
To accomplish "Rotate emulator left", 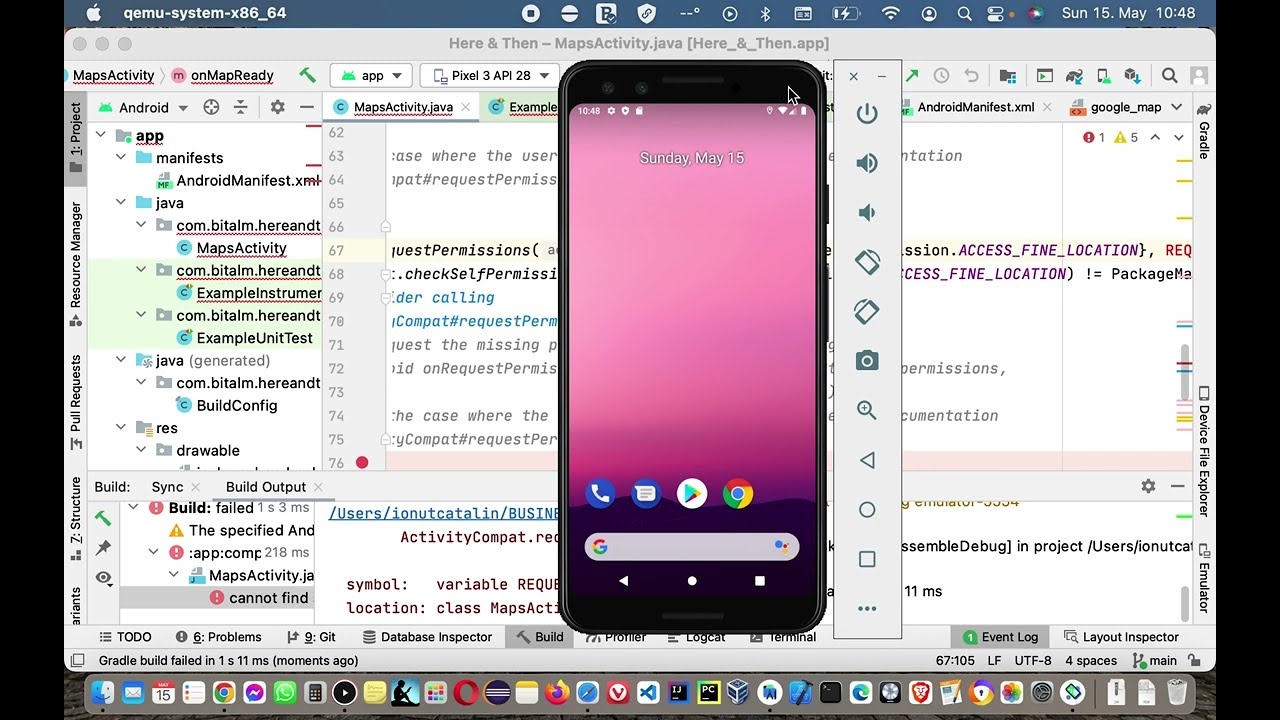I will pyautogui.click(x=867, y=262).
